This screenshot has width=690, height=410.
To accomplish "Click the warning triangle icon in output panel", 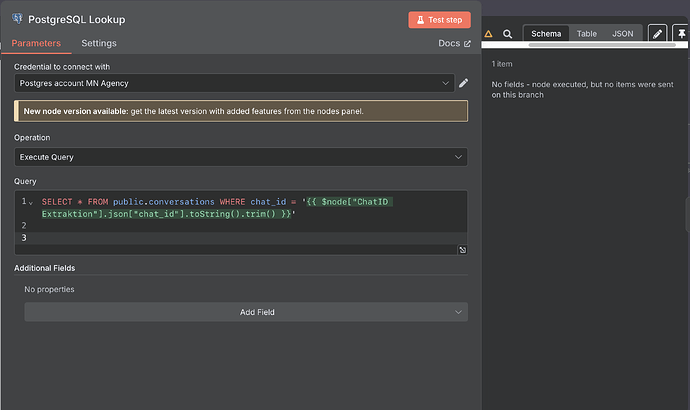I will point(488,33).
